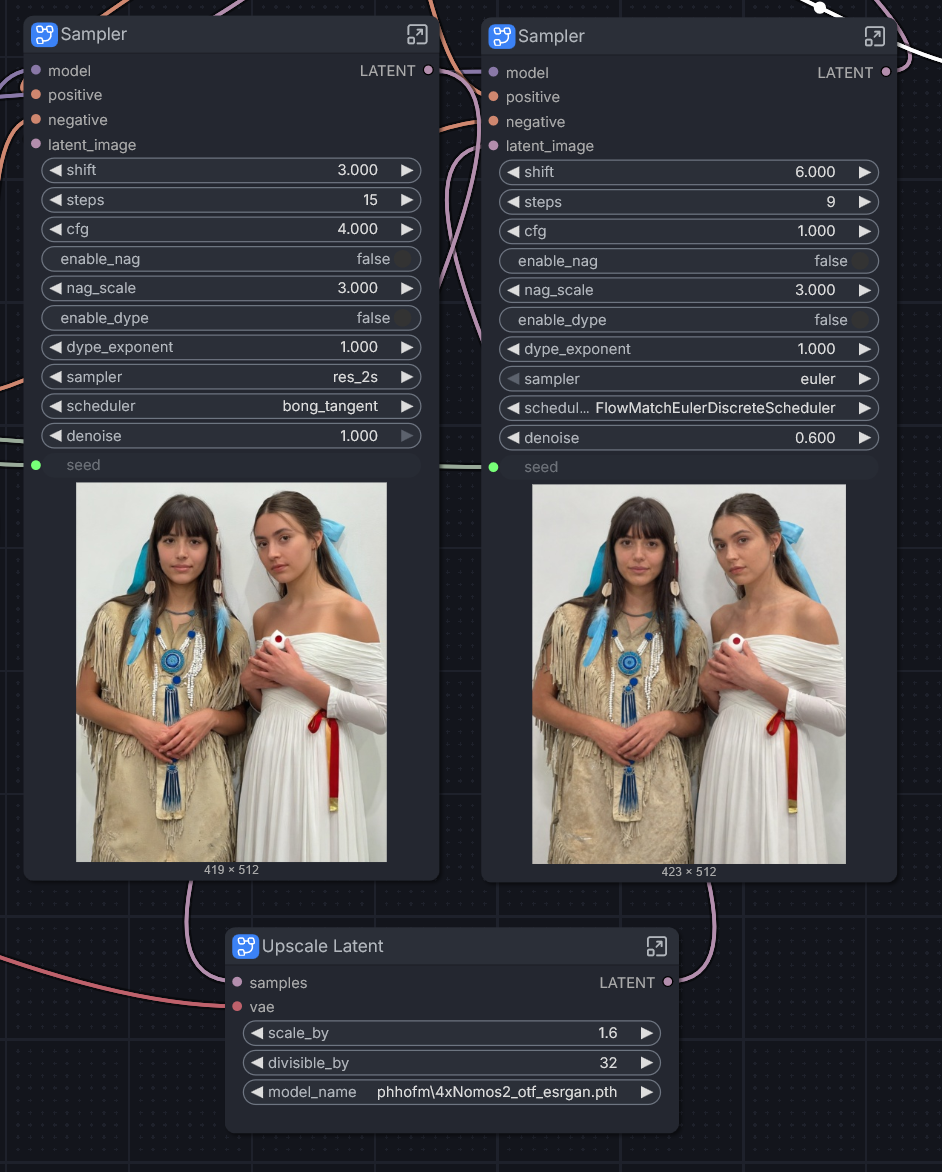Click the left Sampler's LATENT output socket

[x=428, y=70]
